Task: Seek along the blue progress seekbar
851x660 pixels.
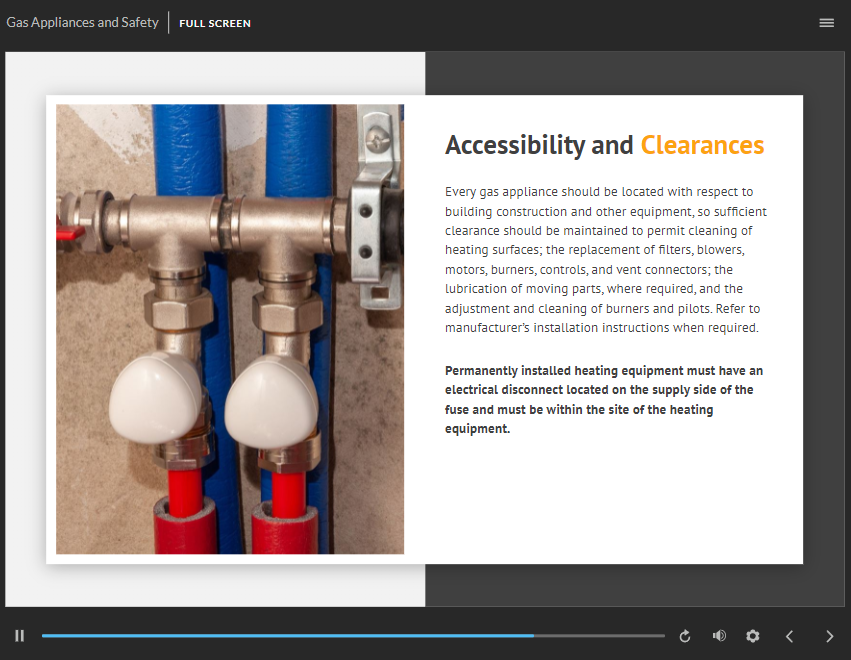Action: [353, 636]
